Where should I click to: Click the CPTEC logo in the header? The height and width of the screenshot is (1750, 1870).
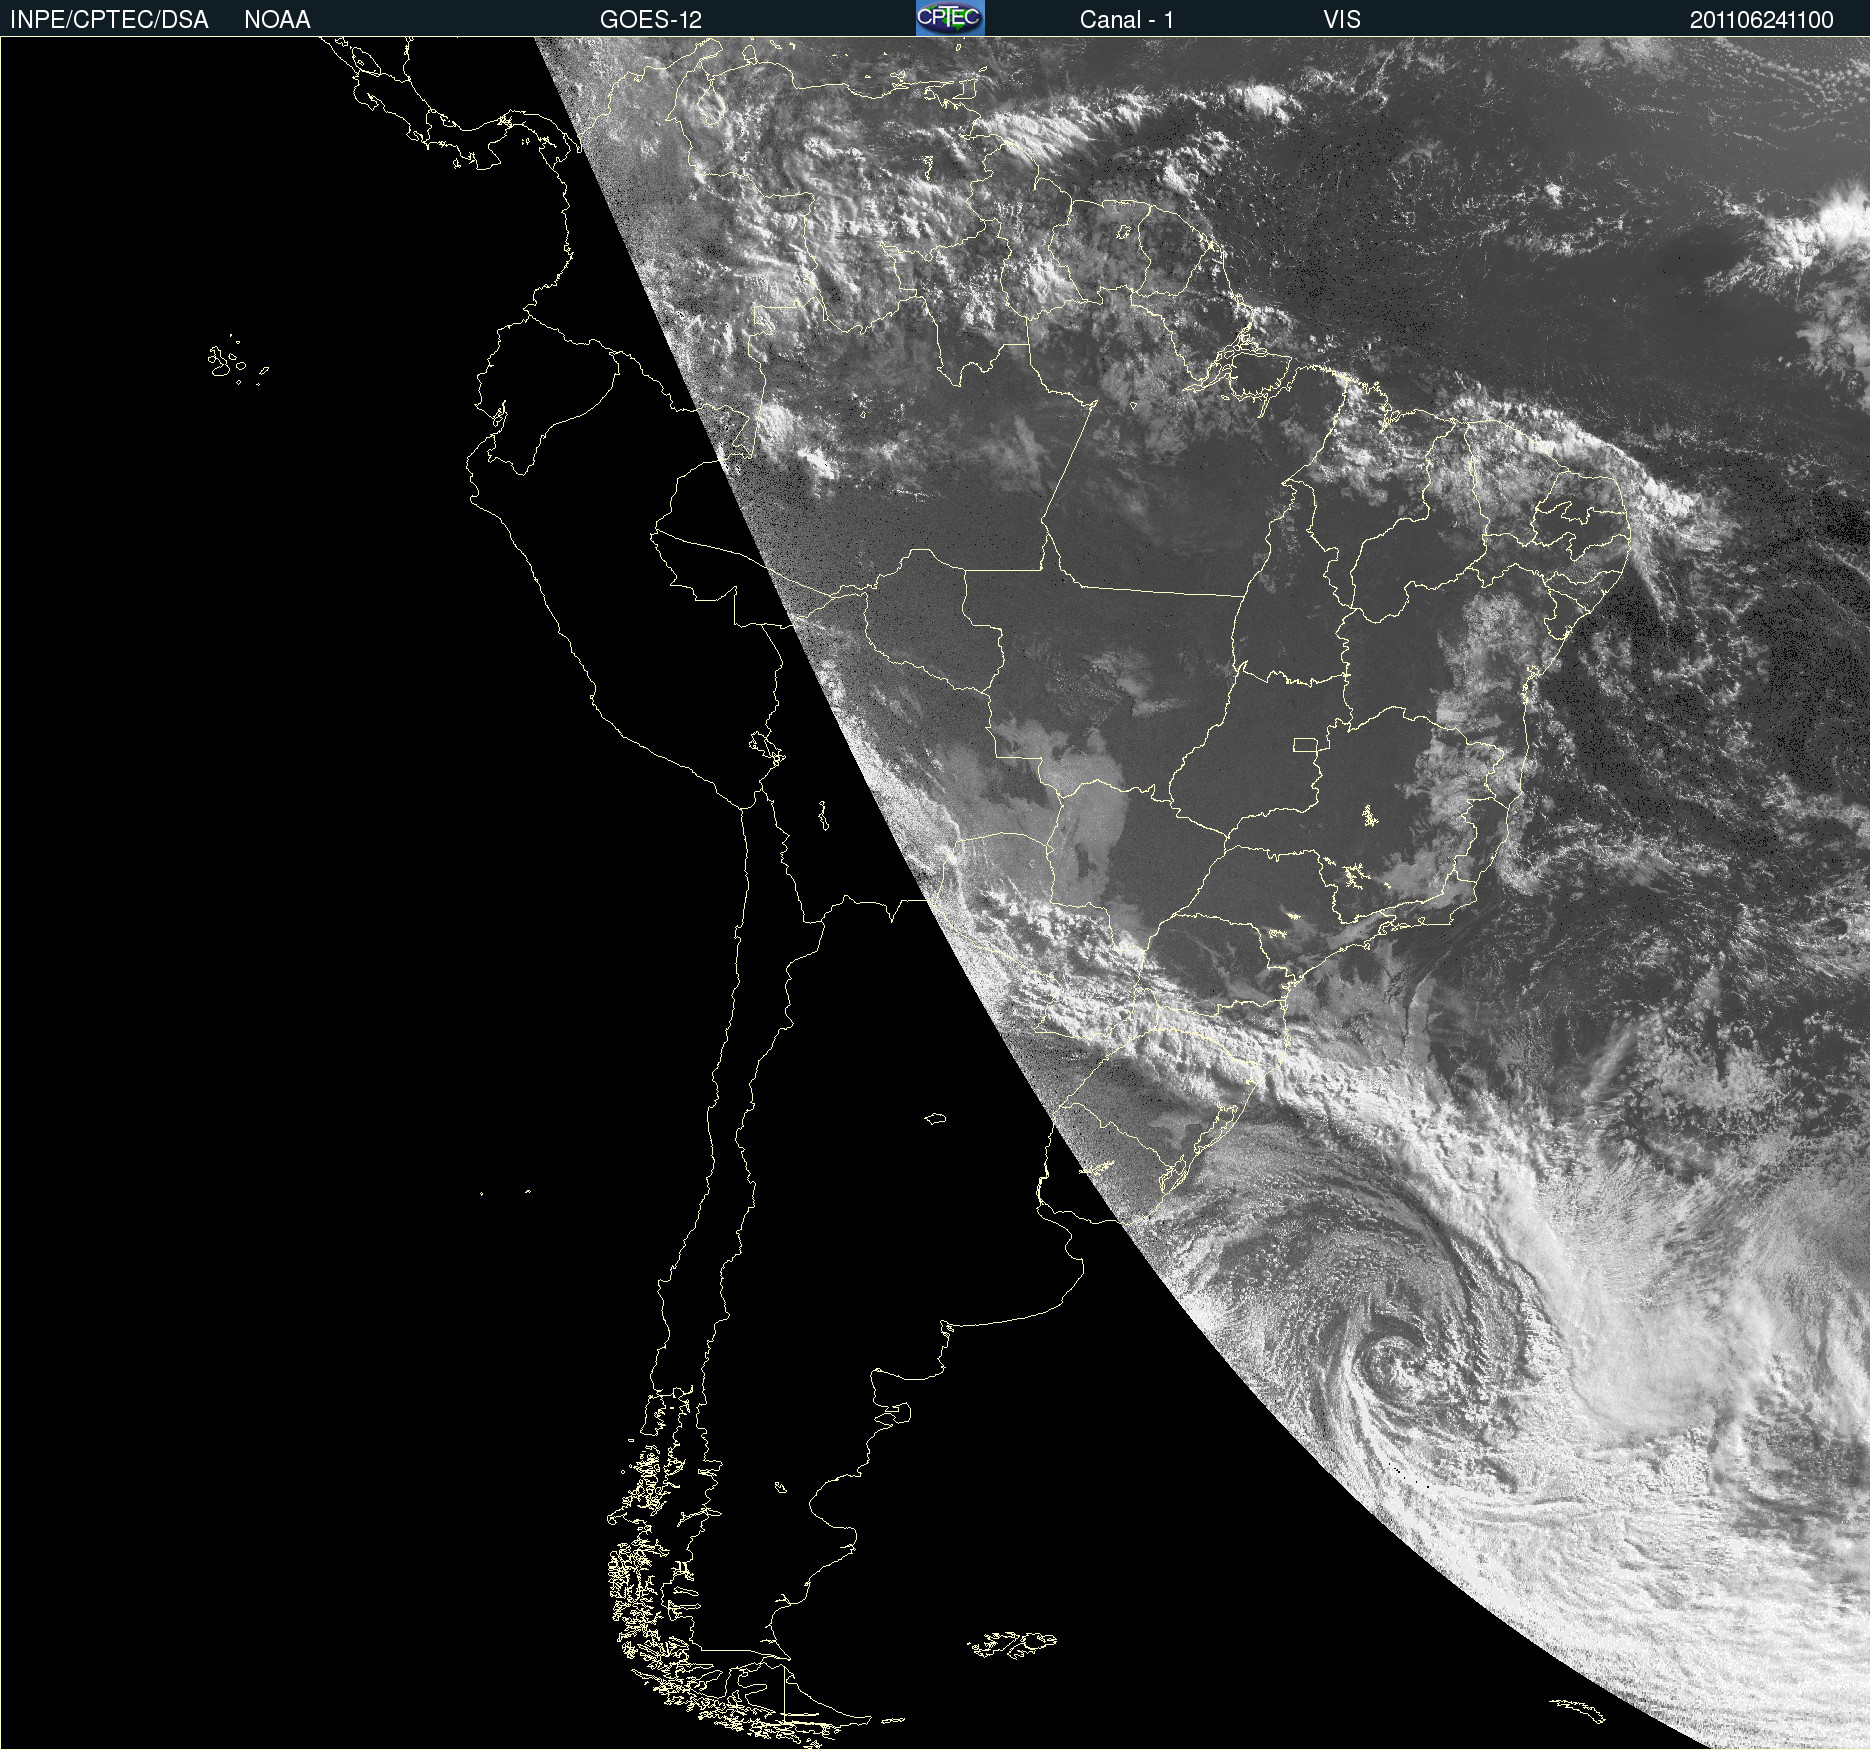950,18
